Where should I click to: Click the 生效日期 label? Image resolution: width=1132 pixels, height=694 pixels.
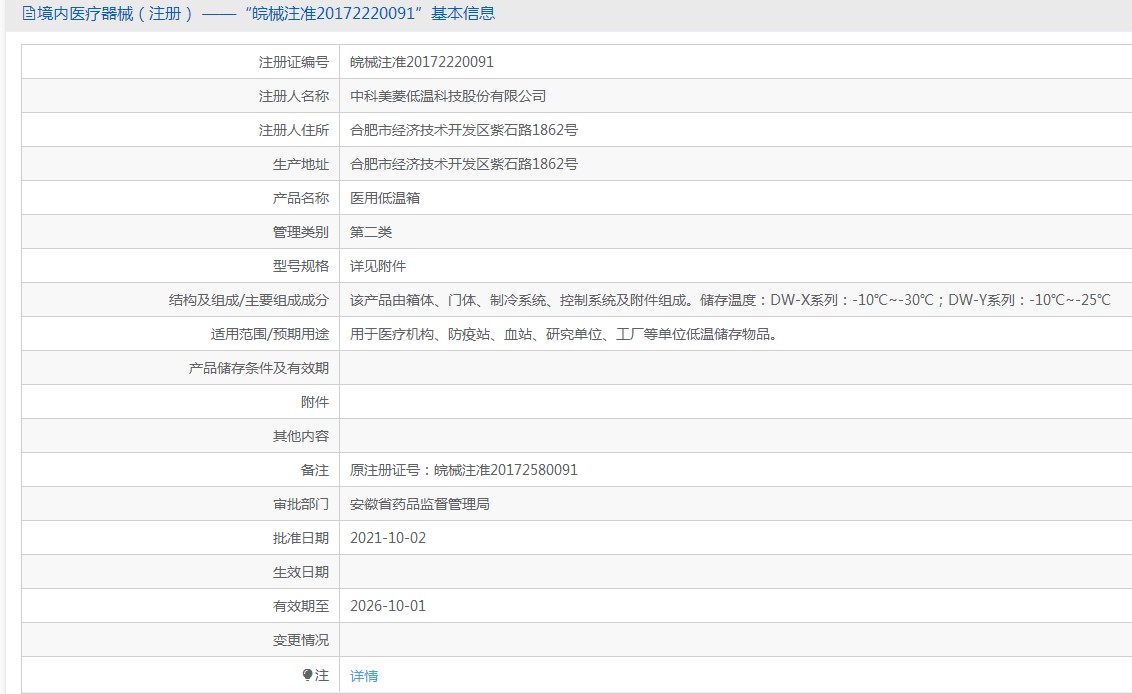click(301, 572)
